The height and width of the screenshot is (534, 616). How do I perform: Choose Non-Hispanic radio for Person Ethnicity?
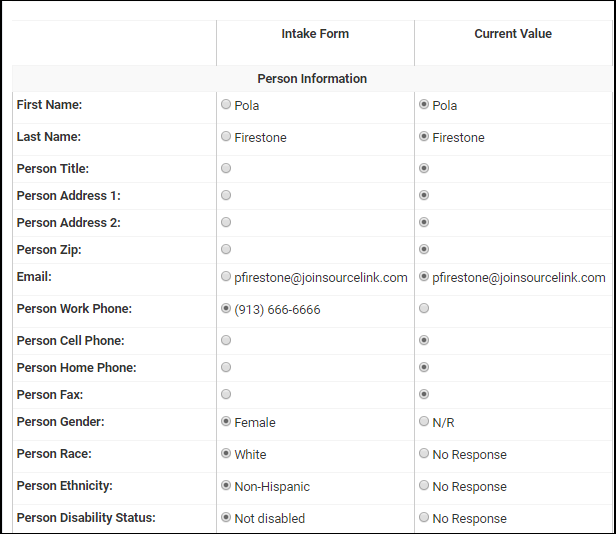[x=226, y=485]
